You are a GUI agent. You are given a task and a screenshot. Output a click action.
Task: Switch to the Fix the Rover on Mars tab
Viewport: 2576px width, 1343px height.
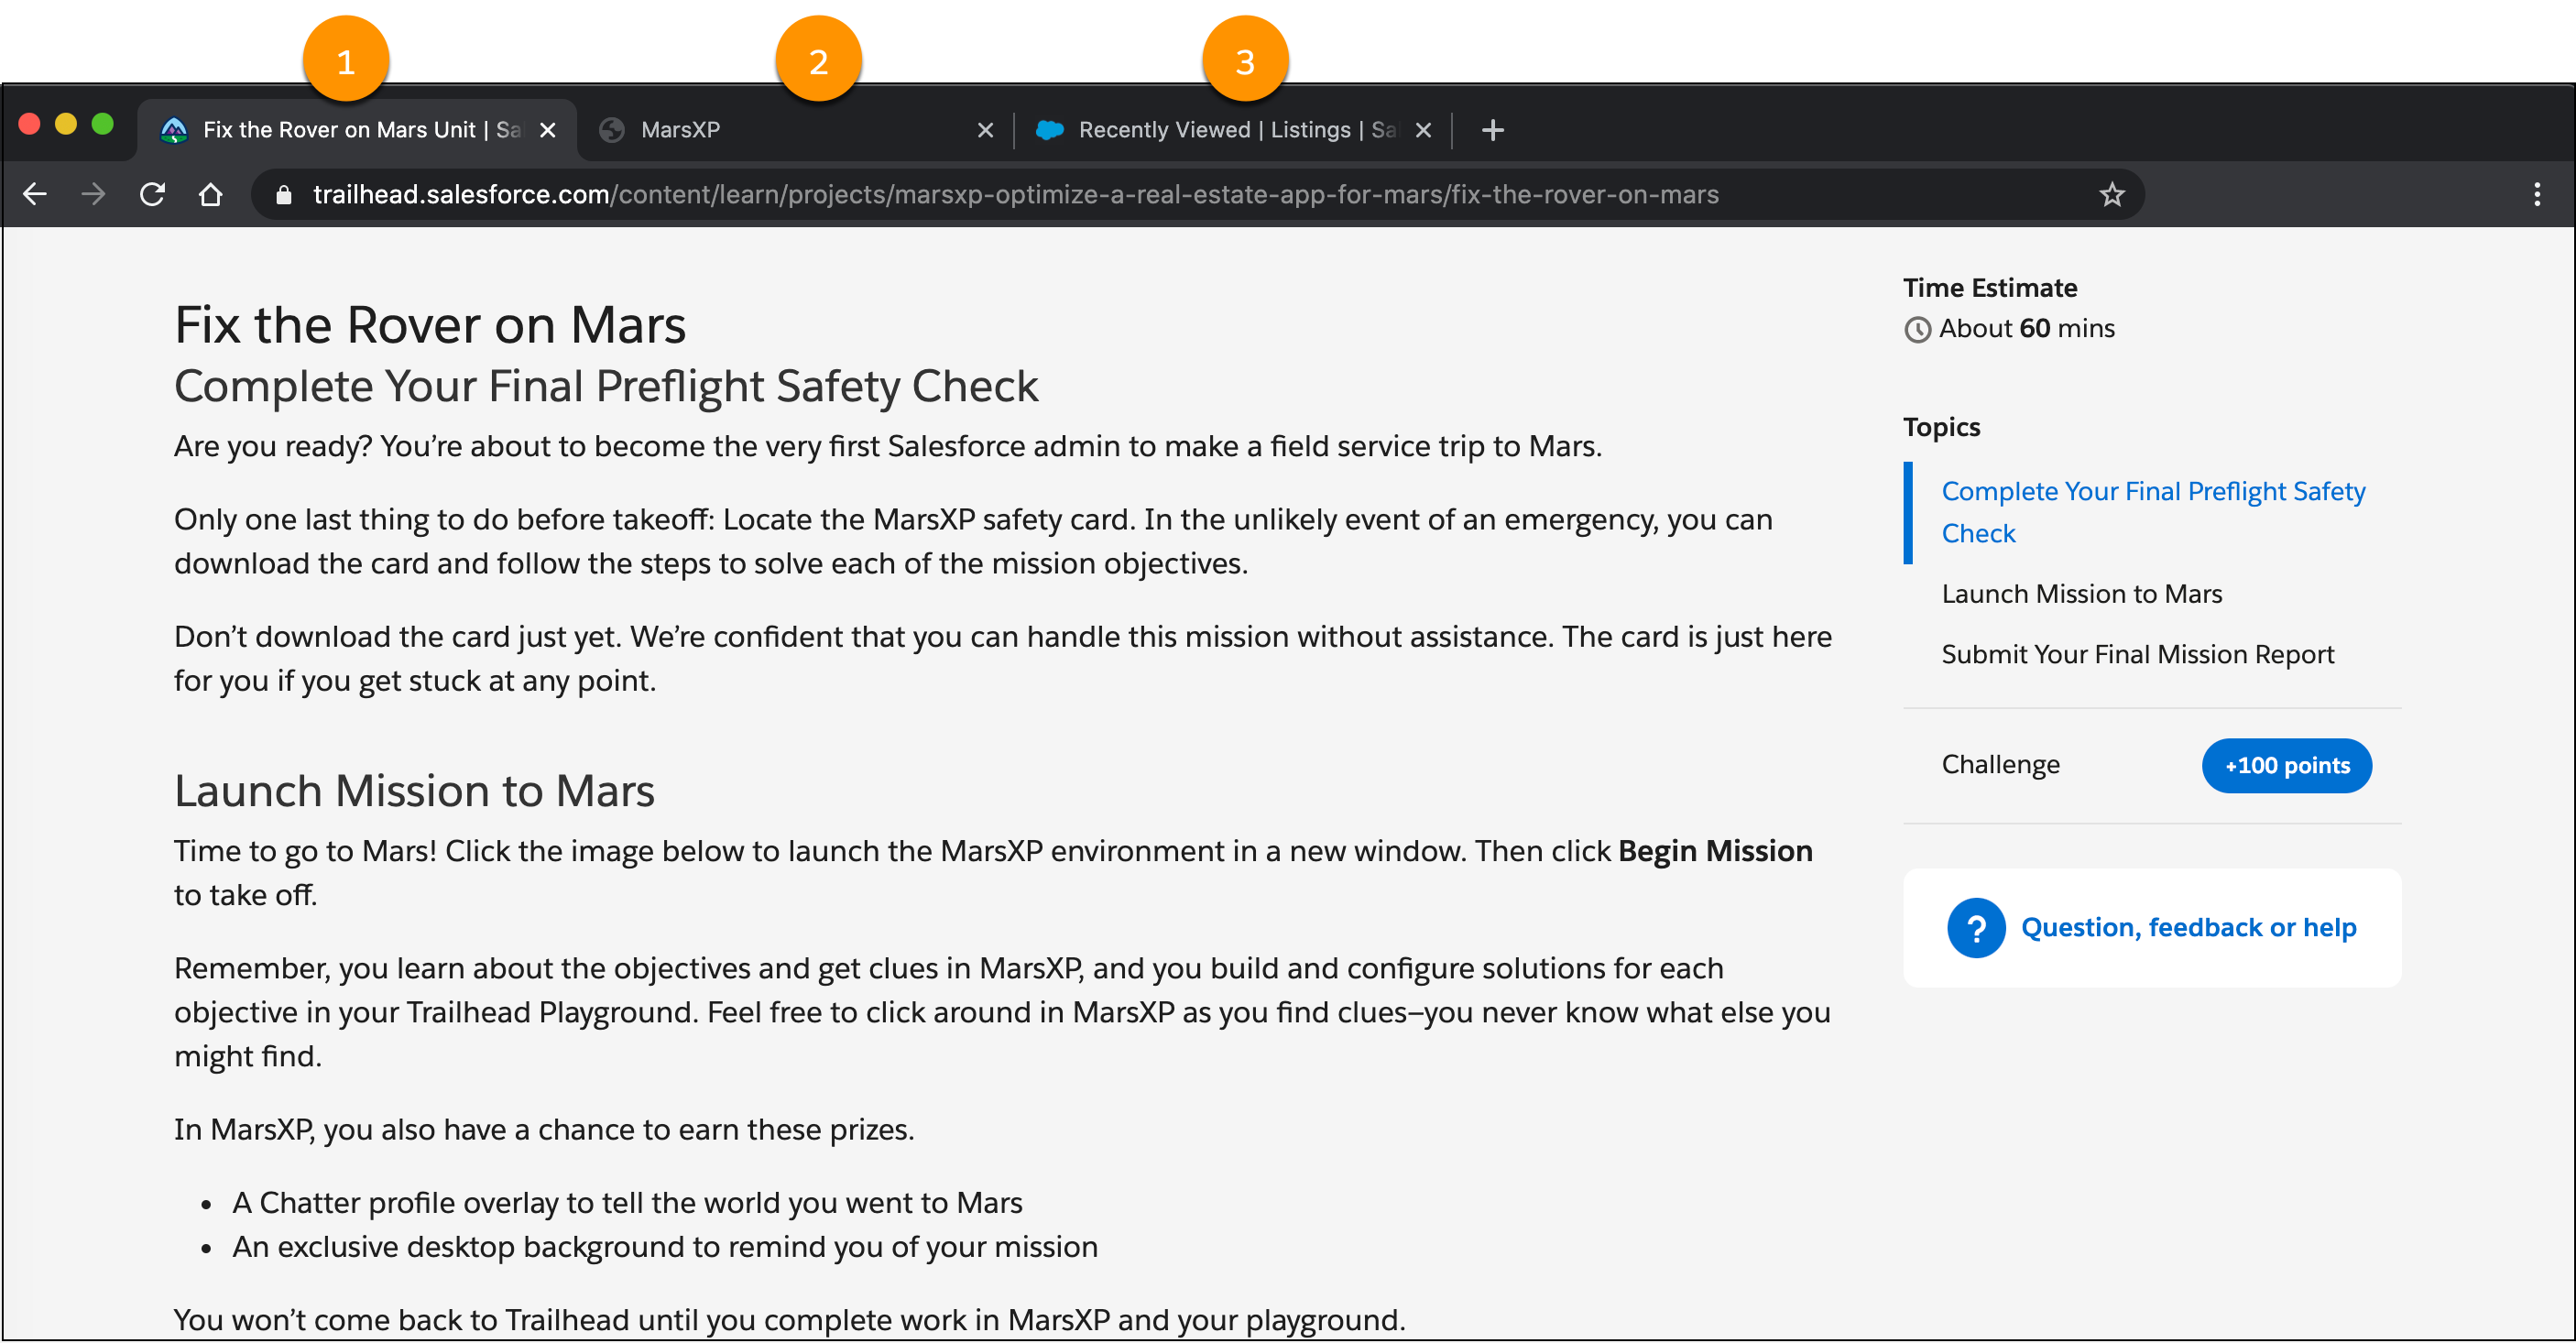tap(357, 130)
